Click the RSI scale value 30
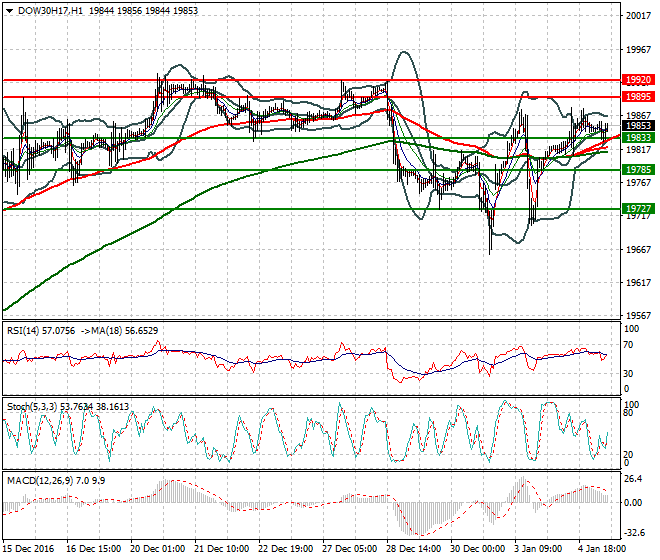 (x=628, y=373)
